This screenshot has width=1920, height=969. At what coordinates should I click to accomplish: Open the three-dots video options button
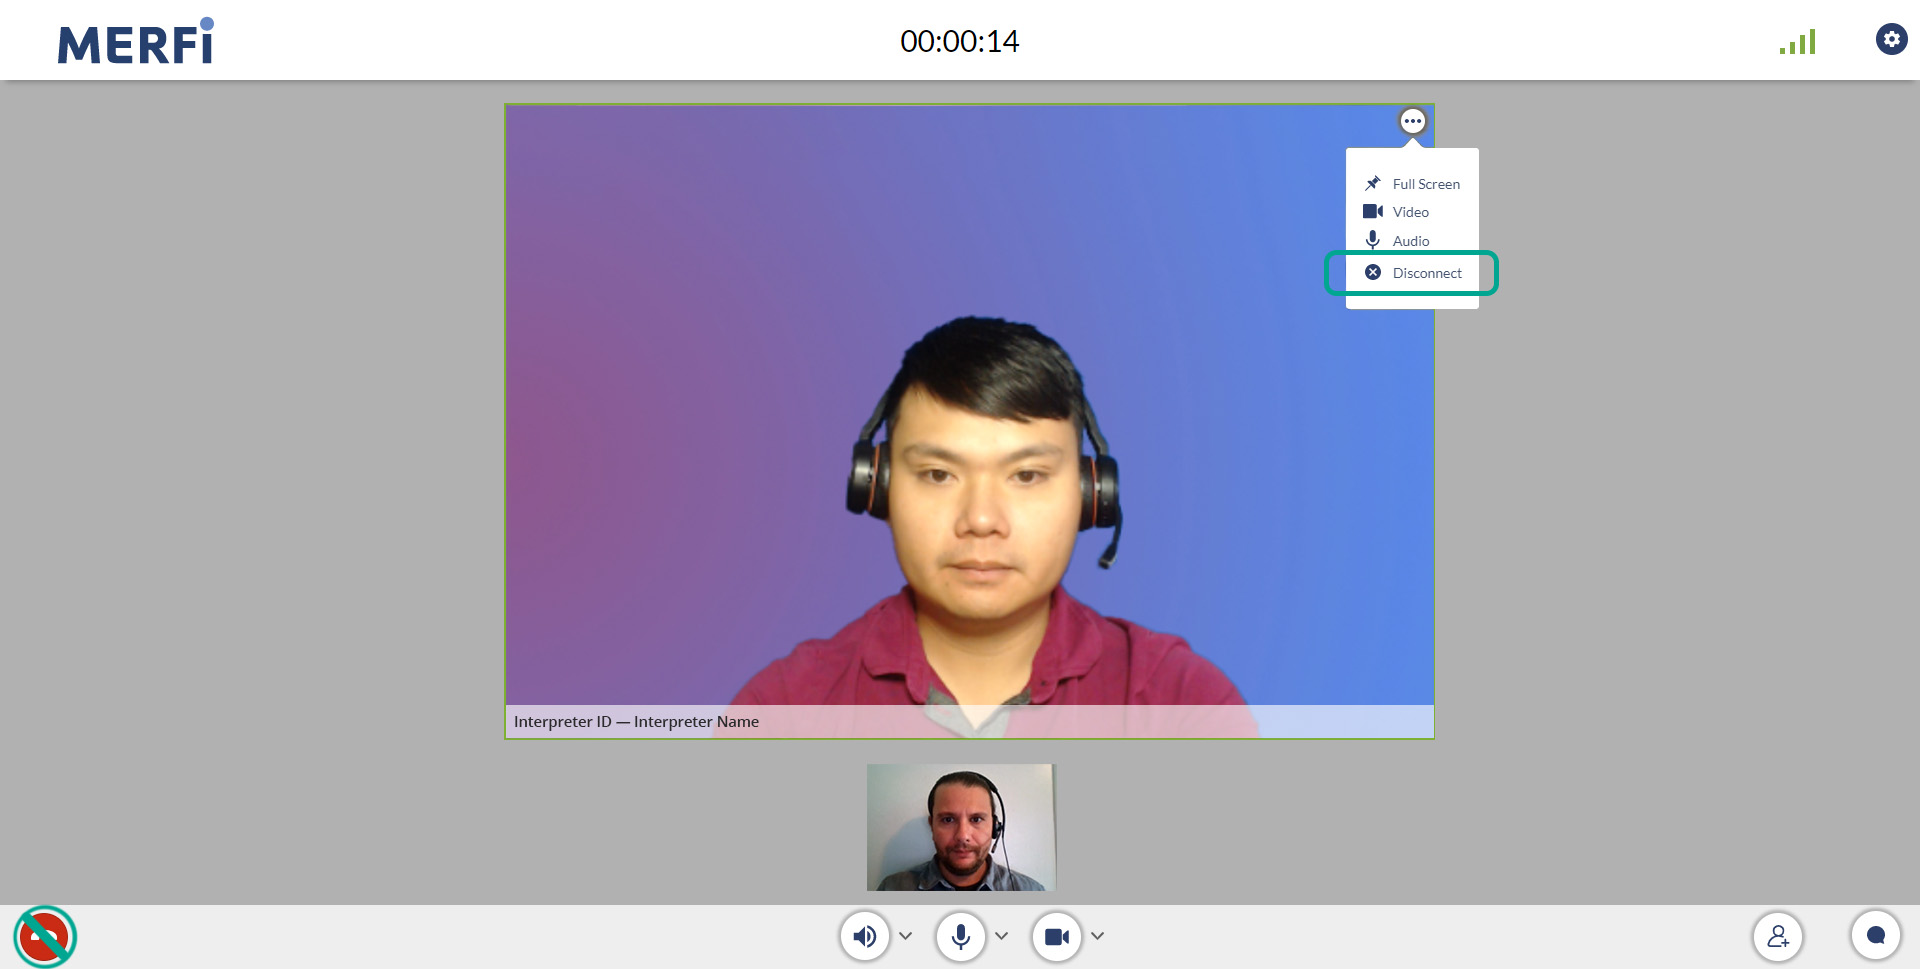[x=1412, y=121]
